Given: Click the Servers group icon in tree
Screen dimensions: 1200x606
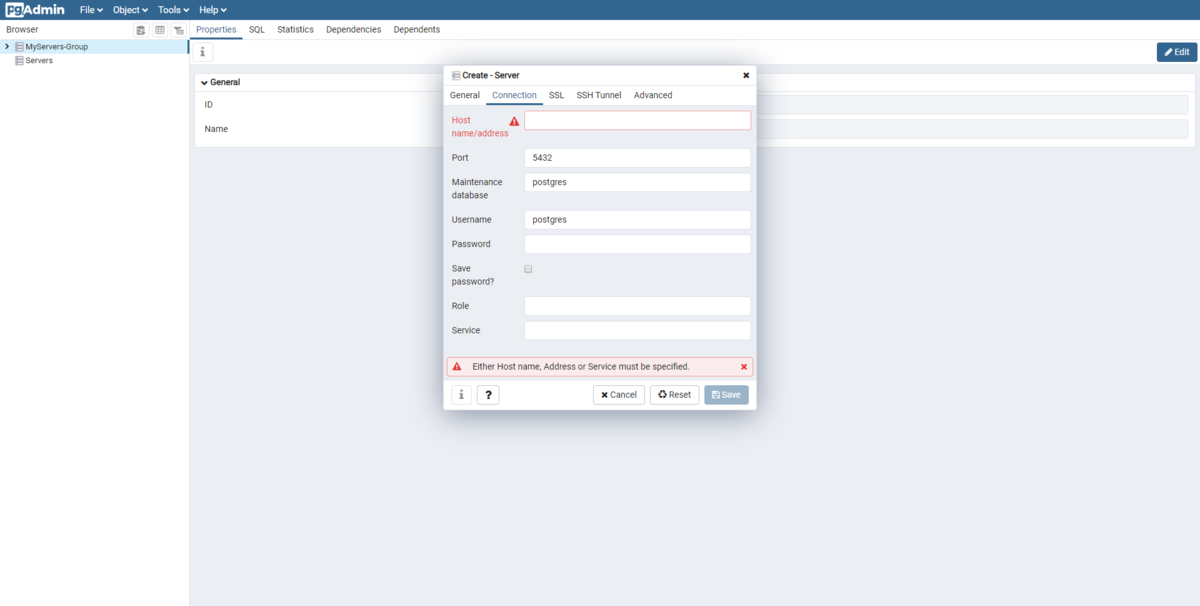Looking at the screenshot, I should tap(20, 61).
